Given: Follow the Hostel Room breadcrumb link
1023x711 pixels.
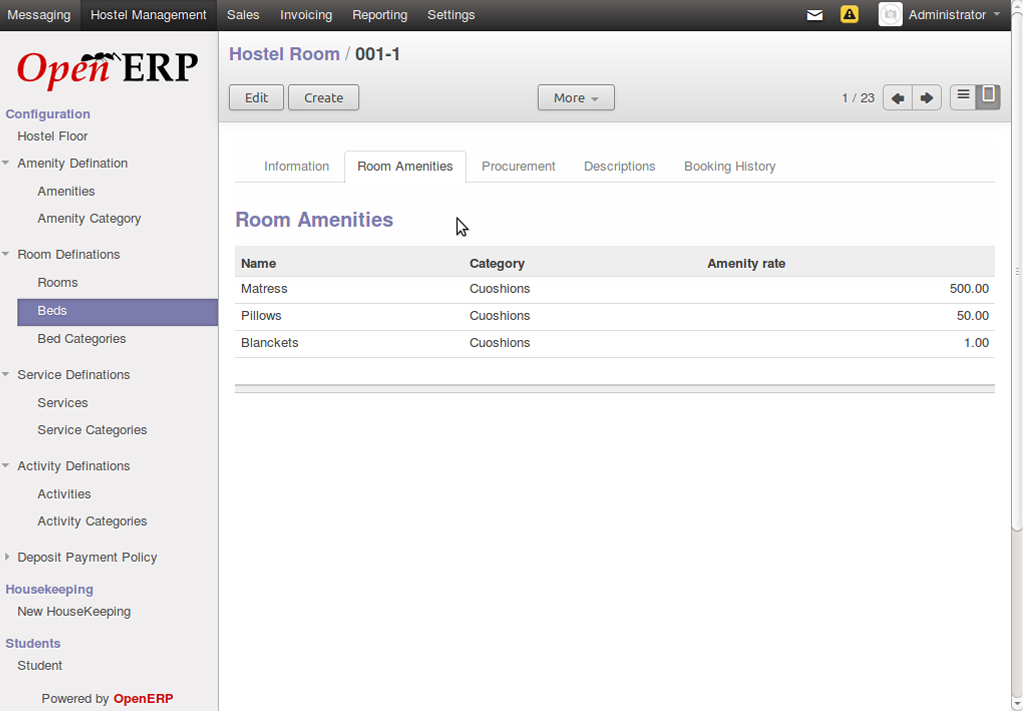Looking at the screenshot, I should pyautogui.click(x=284, y=54).
